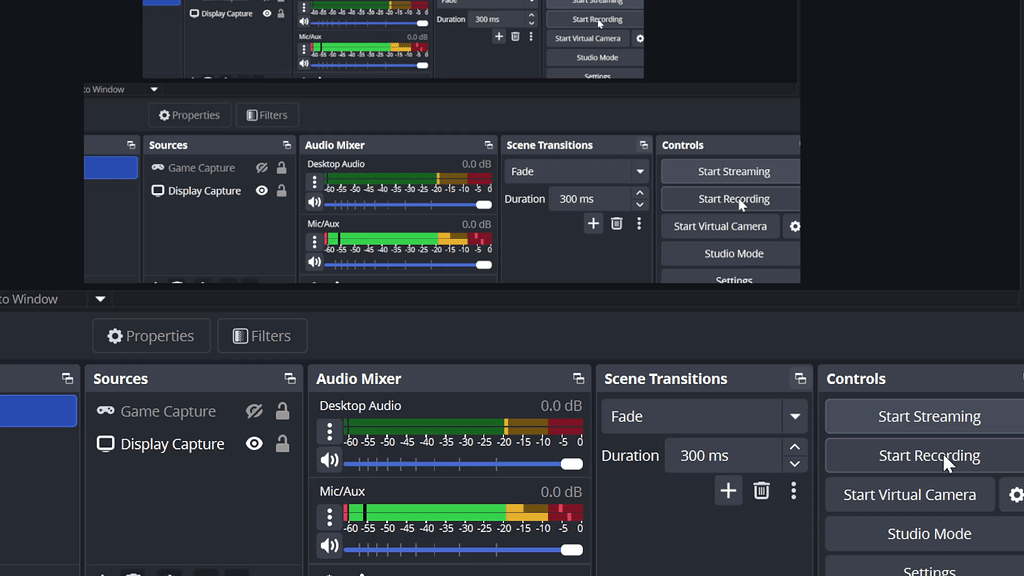
Task: Toggle Display Capture lock in the largest OBS view
Action: (x=282, y=444)
